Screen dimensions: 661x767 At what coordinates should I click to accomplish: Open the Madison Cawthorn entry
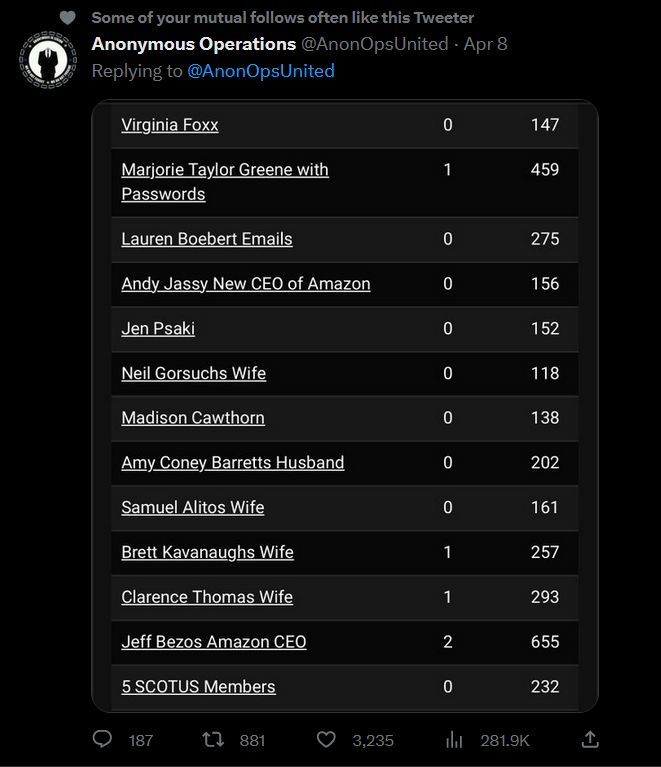tap(193, 418)
